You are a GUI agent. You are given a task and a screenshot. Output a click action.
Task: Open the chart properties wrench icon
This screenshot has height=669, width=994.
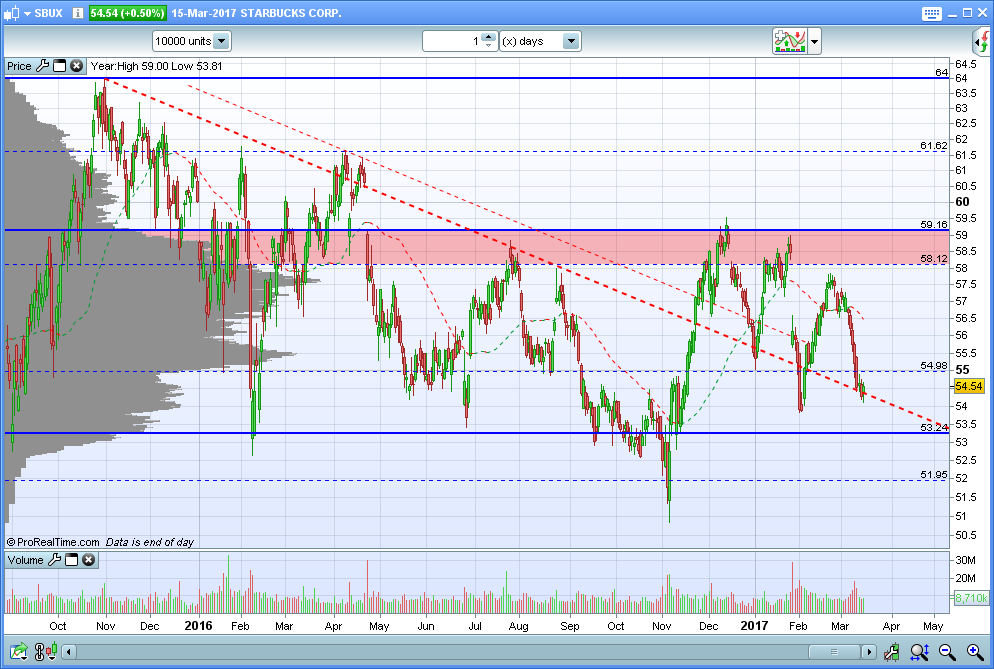point(891,651)
